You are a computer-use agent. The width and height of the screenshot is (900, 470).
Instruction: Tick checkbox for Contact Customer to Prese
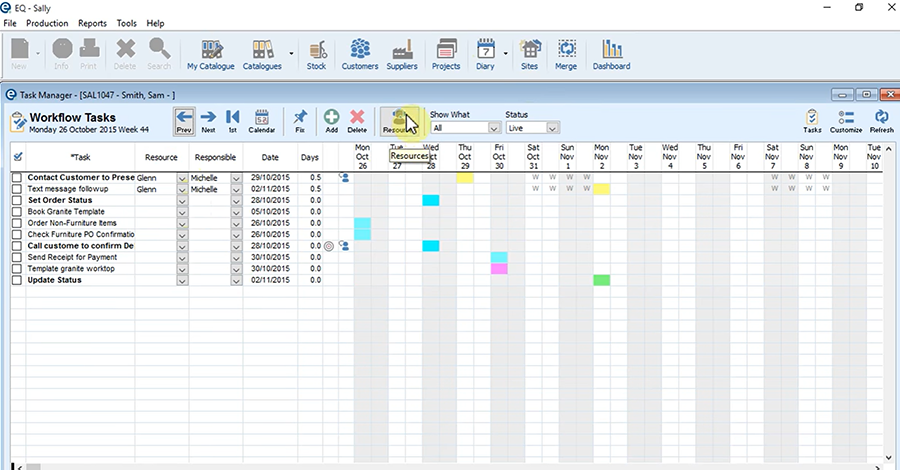click(17, 178)
